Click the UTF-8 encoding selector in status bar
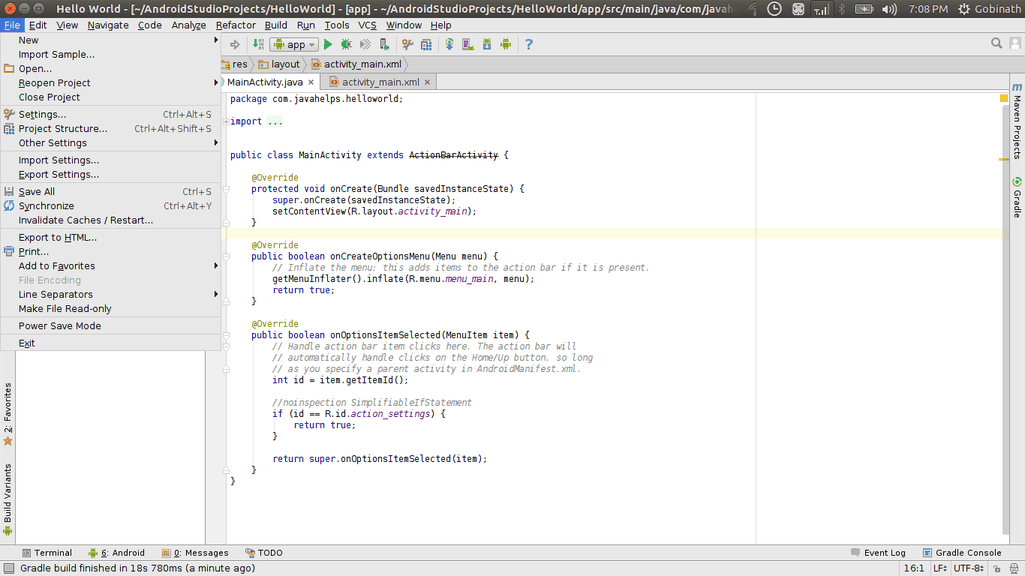The height and width of the screenshot is (576, 1025). [x=968, y=569]
